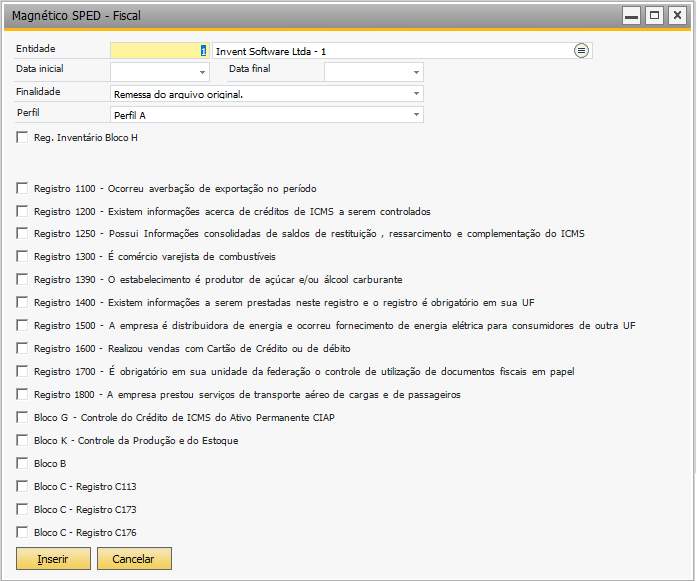Enable Registro 1700 documentos fiscais em papel
This screenshot has height=581, width=697.
pos(22,371)
